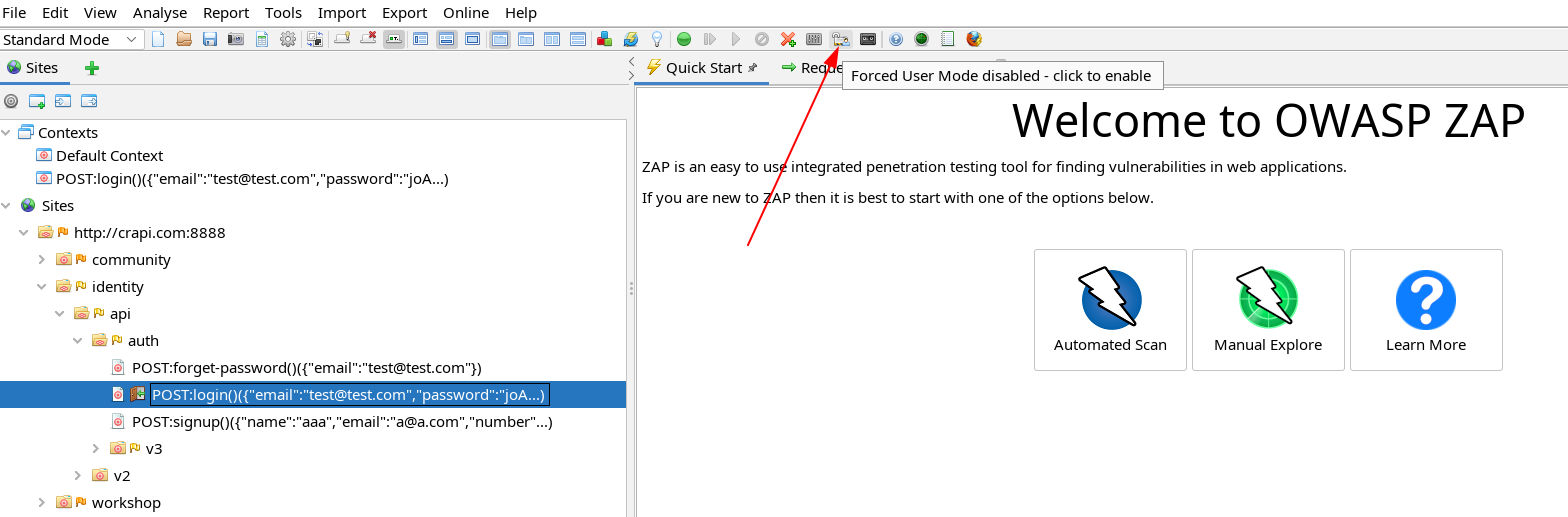Open the Analyse menu
Image resolution: width=1568 pixels, height=517 pixels.
tap(160, 13)
